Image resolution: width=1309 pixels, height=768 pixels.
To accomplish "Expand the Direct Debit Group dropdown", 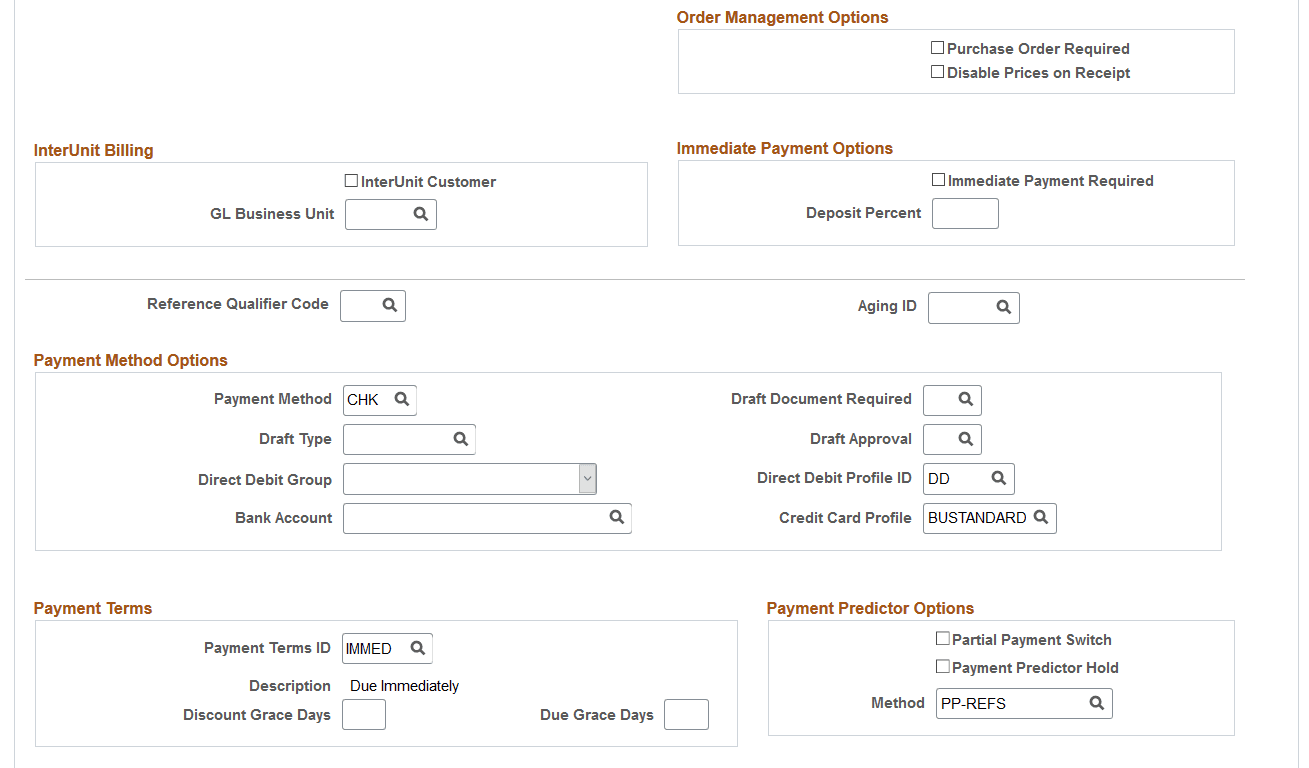I will coord(588,479).
